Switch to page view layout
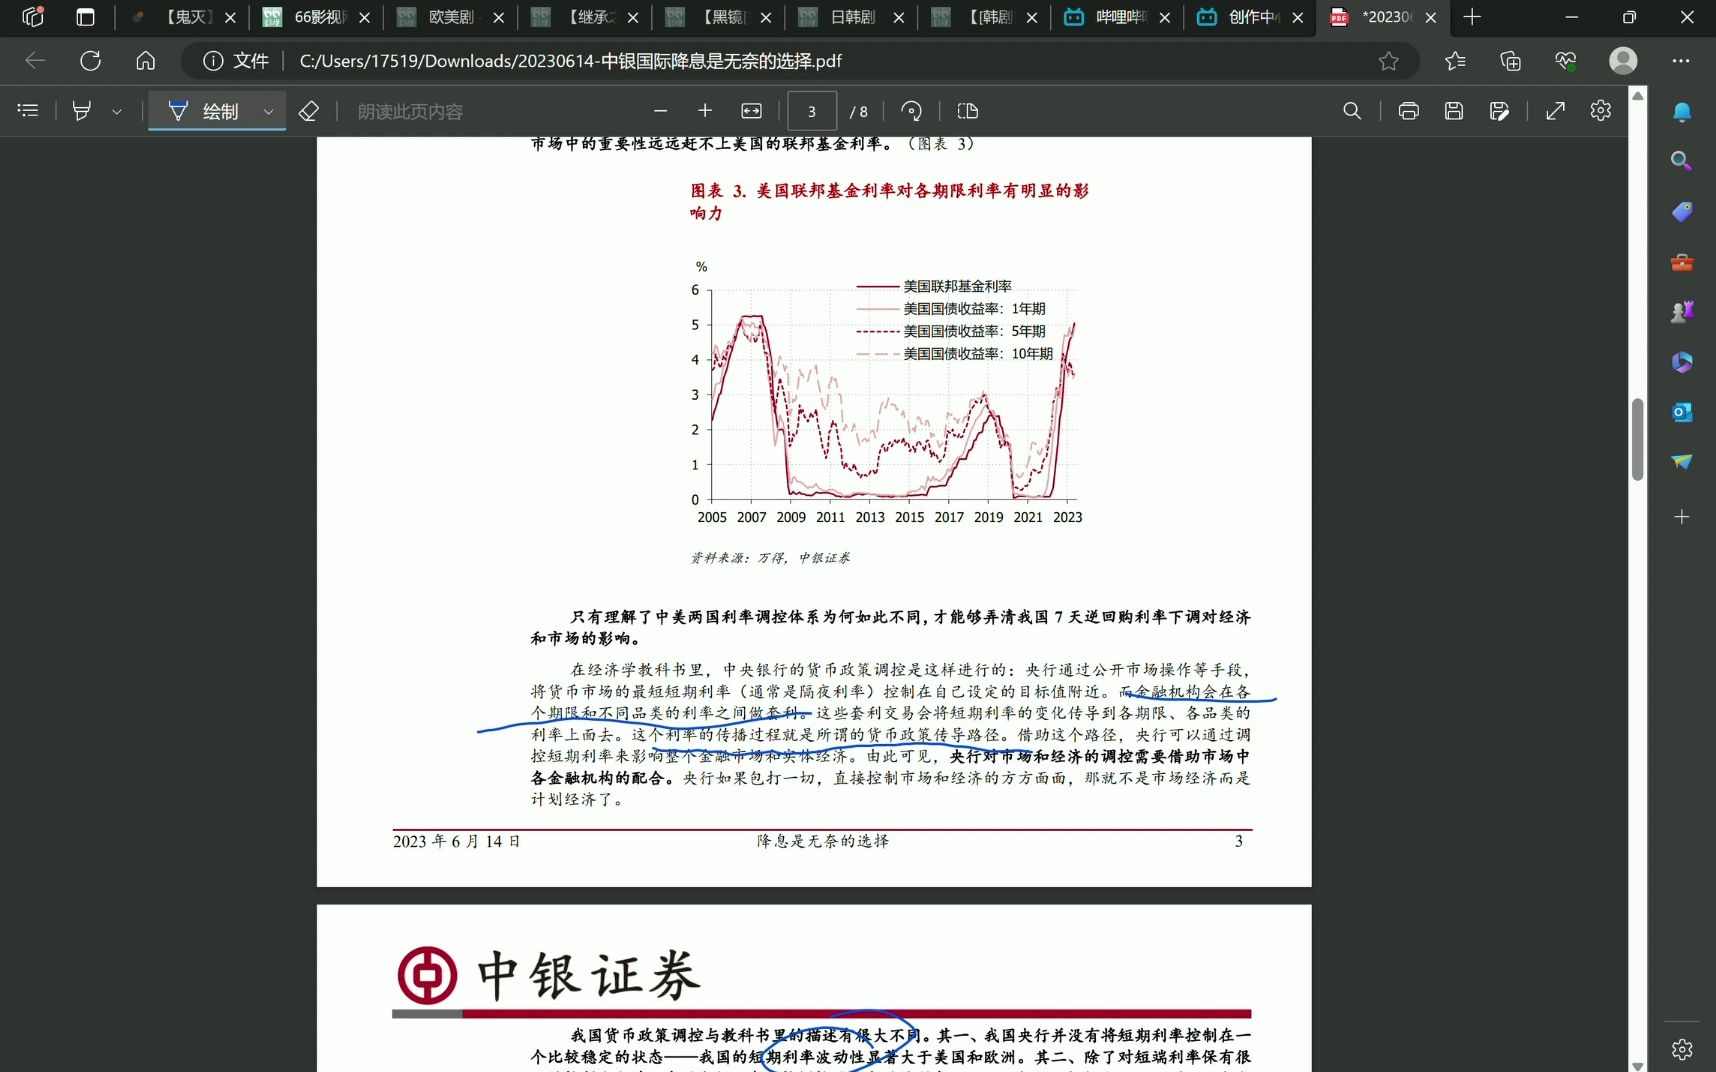Viewport: 1716px width, 1072px height. pos(967,111)
